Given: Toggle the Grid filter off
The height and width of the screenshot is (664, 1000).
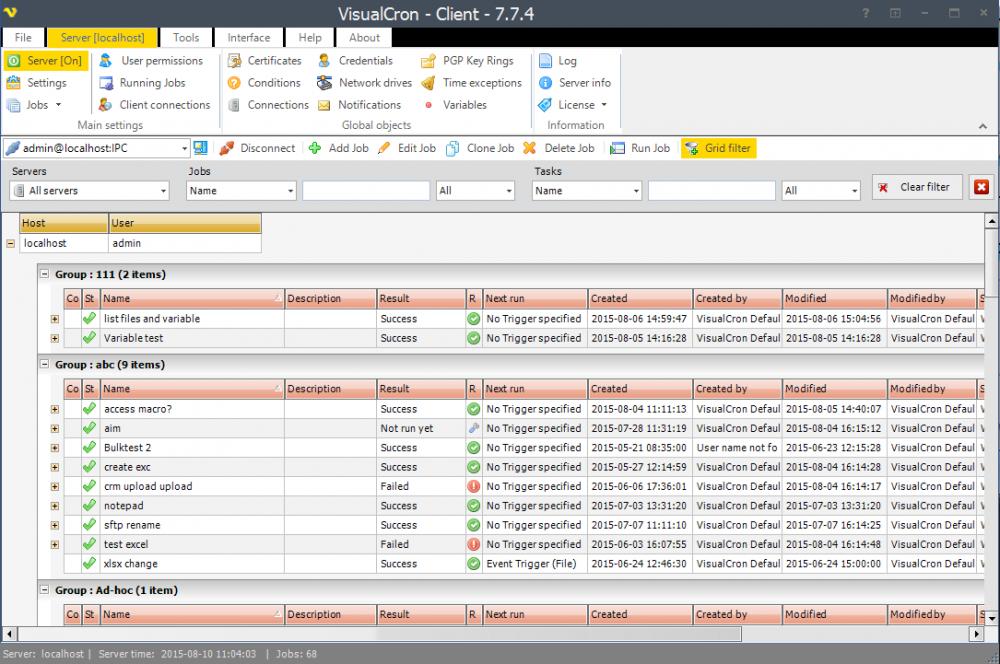Looking at the screenshot, I should [717, 148].
